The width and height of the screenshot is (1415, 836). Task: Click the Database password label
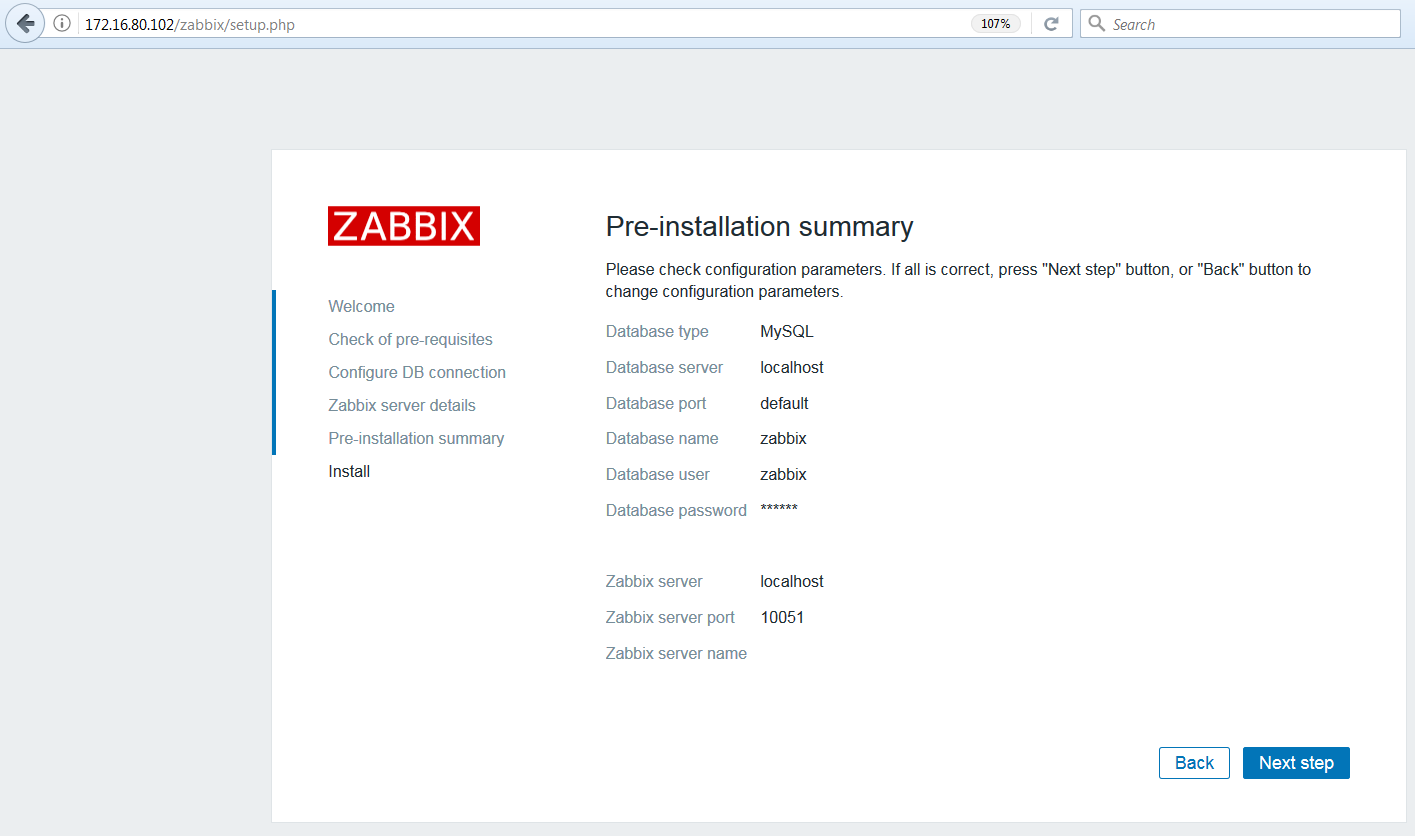pos(676,510)
